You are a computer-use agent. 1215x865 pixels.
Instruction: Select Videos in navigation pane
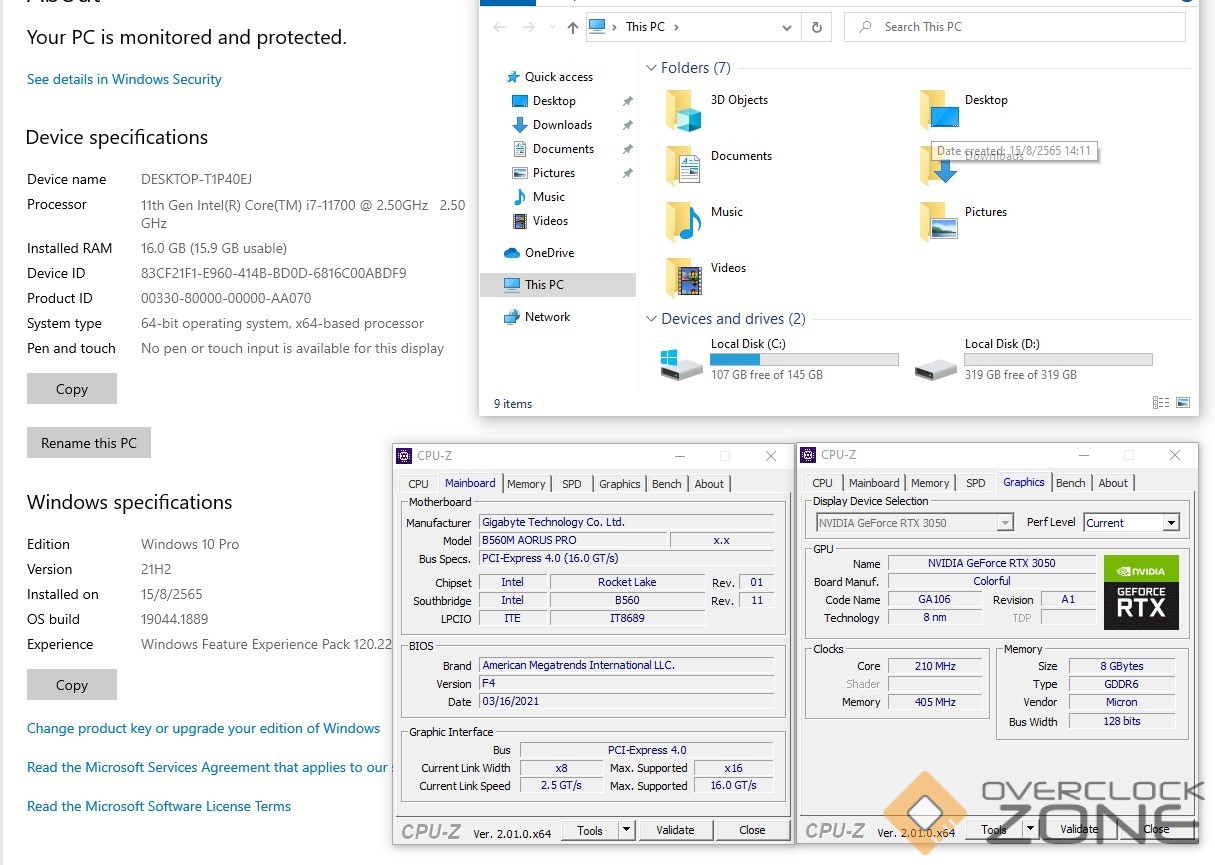(549, 221)
